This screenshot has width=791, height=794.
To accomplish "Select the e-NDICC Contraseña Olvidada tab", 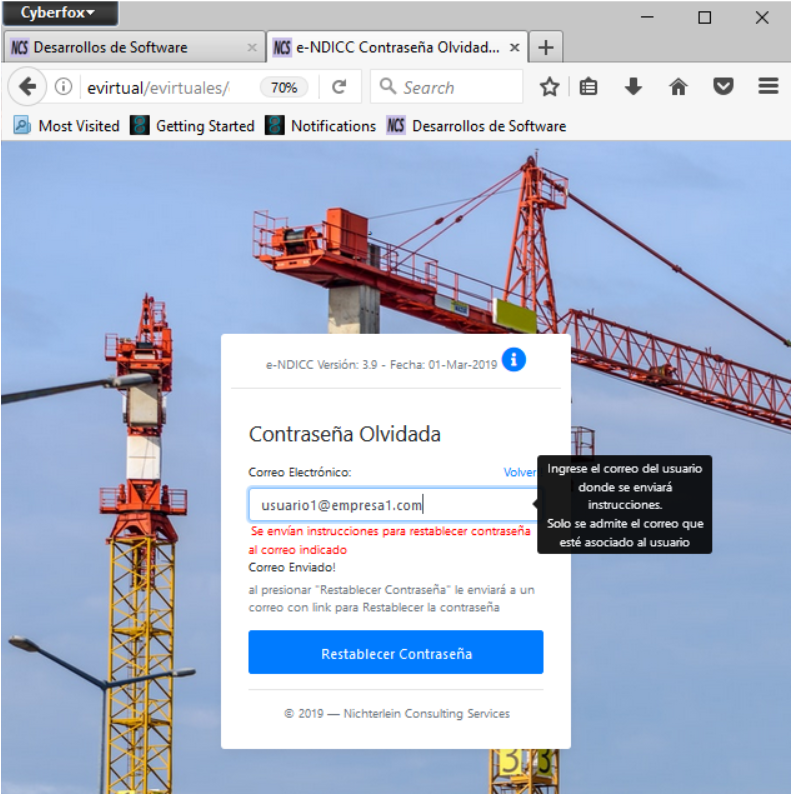I will coord(385,47).
